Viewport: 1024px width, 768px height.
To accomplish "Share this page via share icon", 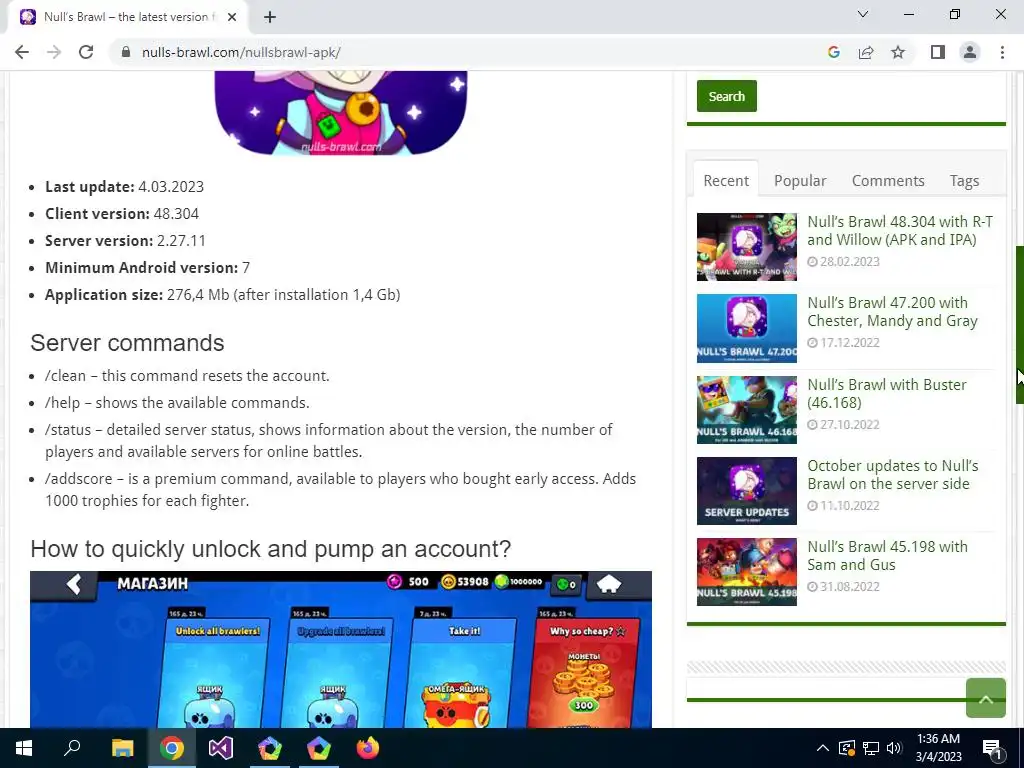I will (x=866, y=52).
